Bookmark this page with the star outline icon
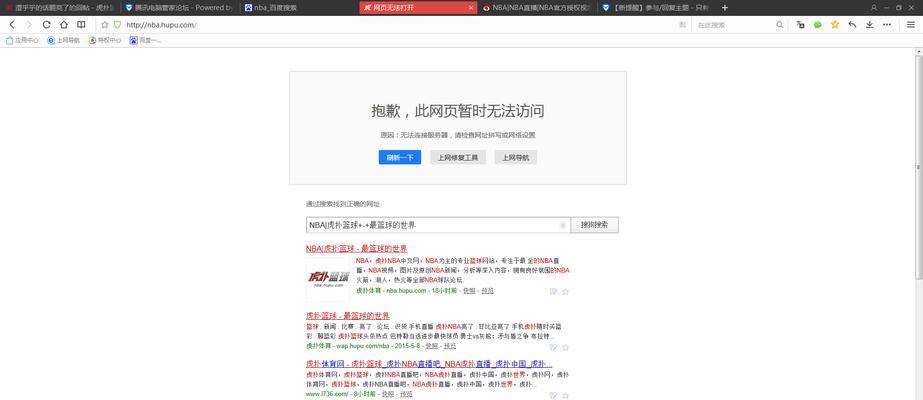The width and height of the screenshot is (923, 400). [x=105, y=25]
